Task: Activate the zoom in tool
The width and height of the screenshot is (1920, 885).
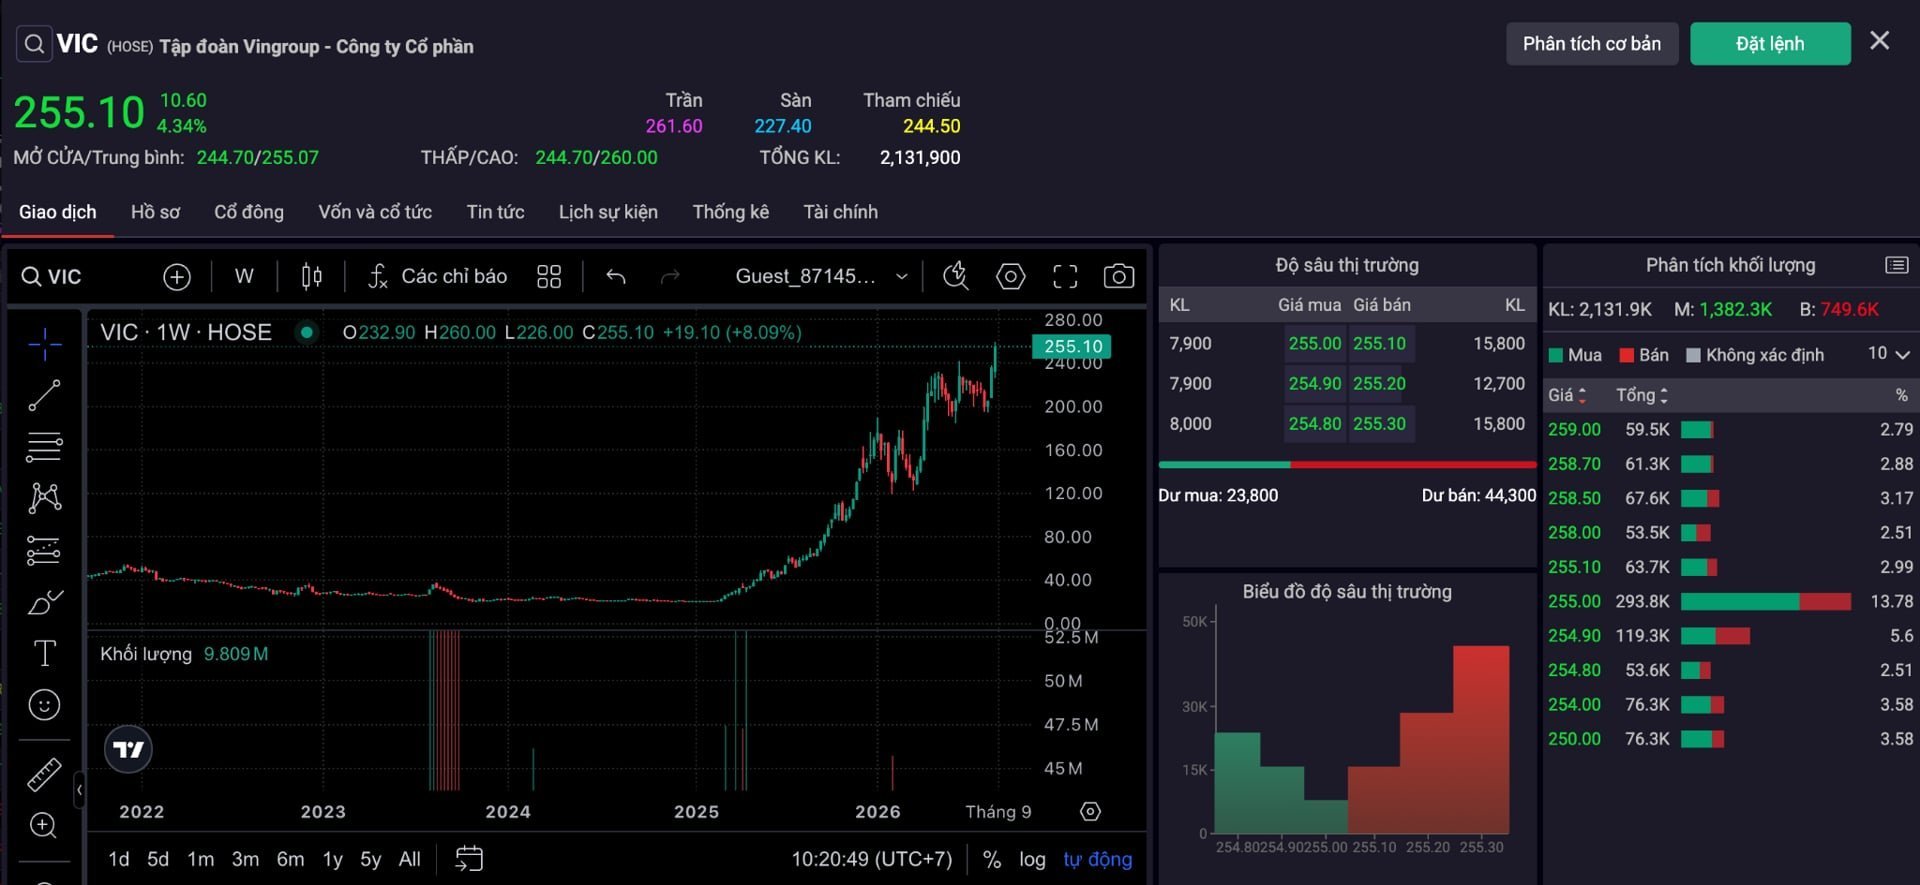Action: [x=44, y=825]
